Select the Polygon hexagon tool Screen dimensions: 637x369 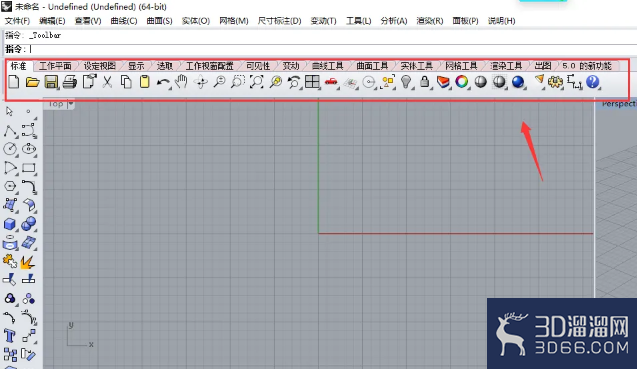10,186
